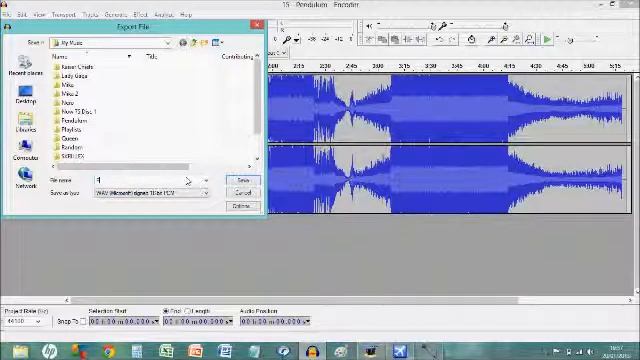Click the green Play-at-speed button

(547, 39)
